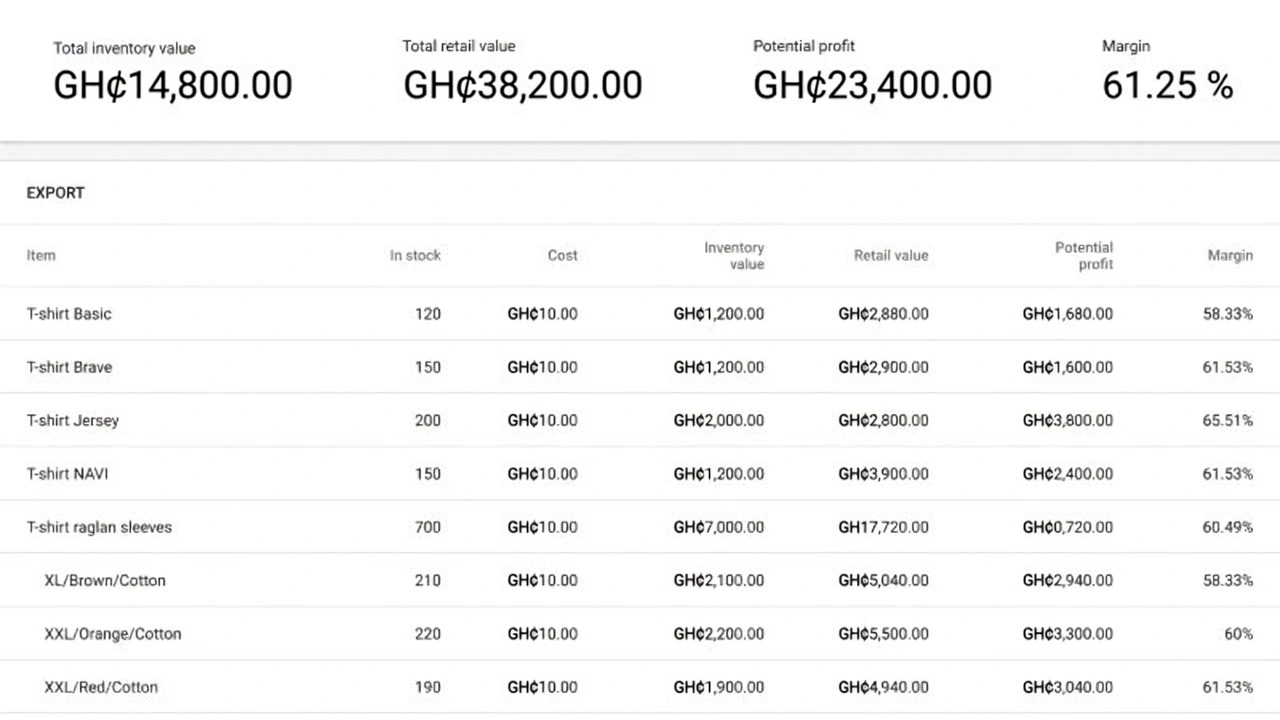Open the T-shirt Basic item row
This screenshot has height=720, width=1280.
click(x=640, y=314)
